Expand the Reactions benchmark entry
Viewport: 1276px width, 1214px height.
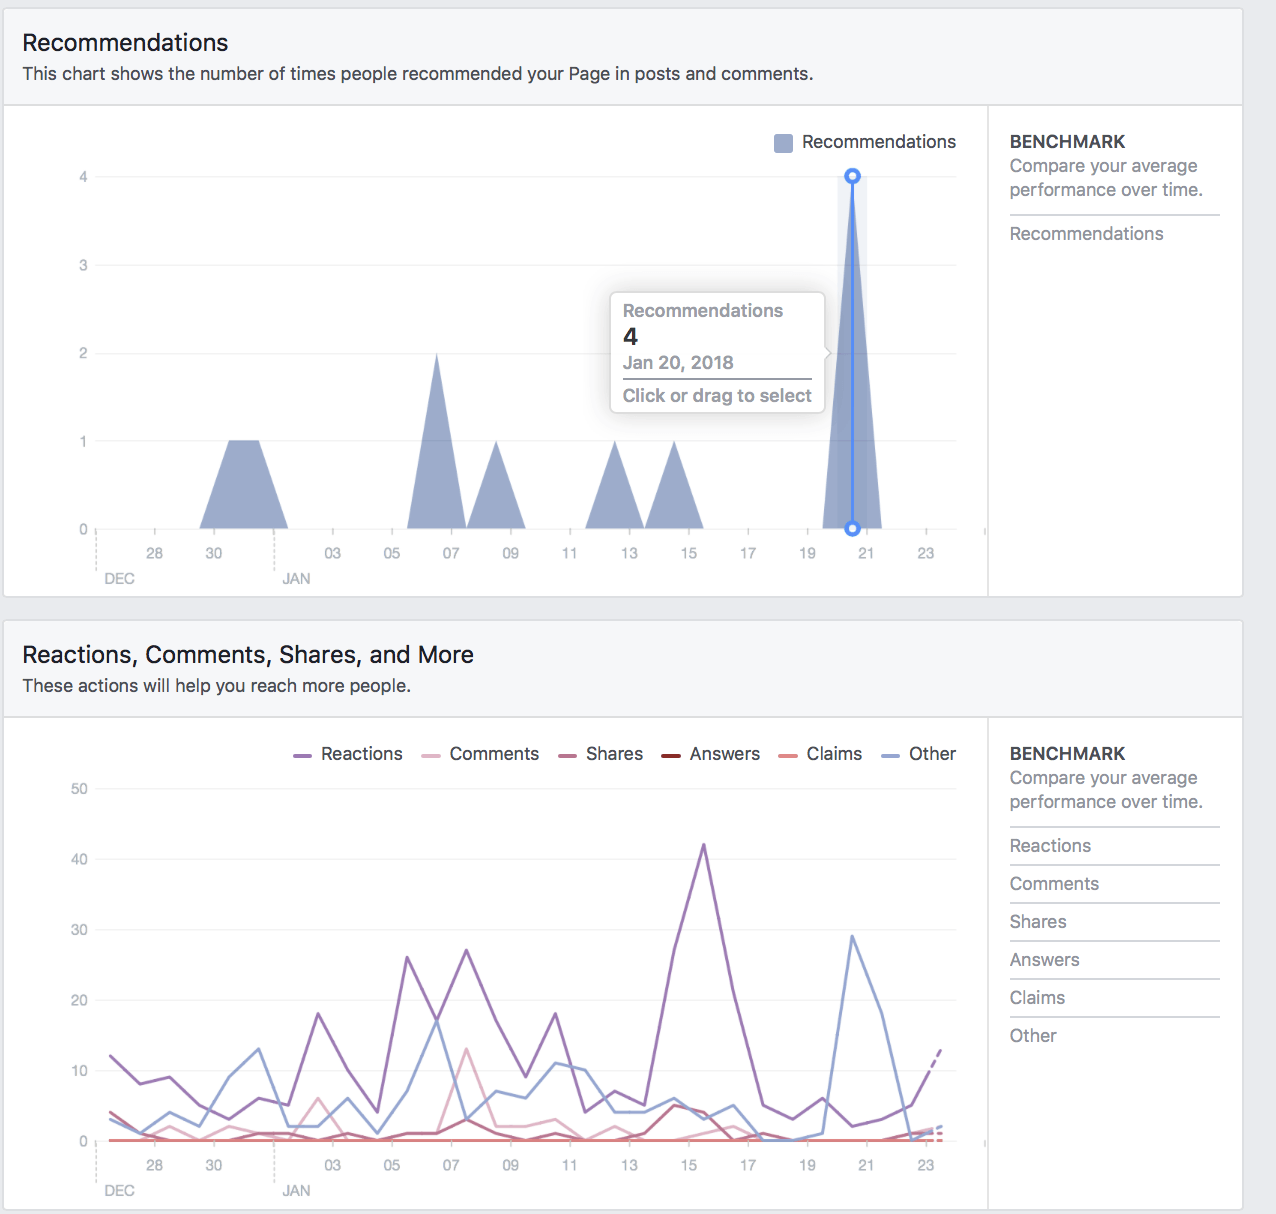pos(1050,846)
